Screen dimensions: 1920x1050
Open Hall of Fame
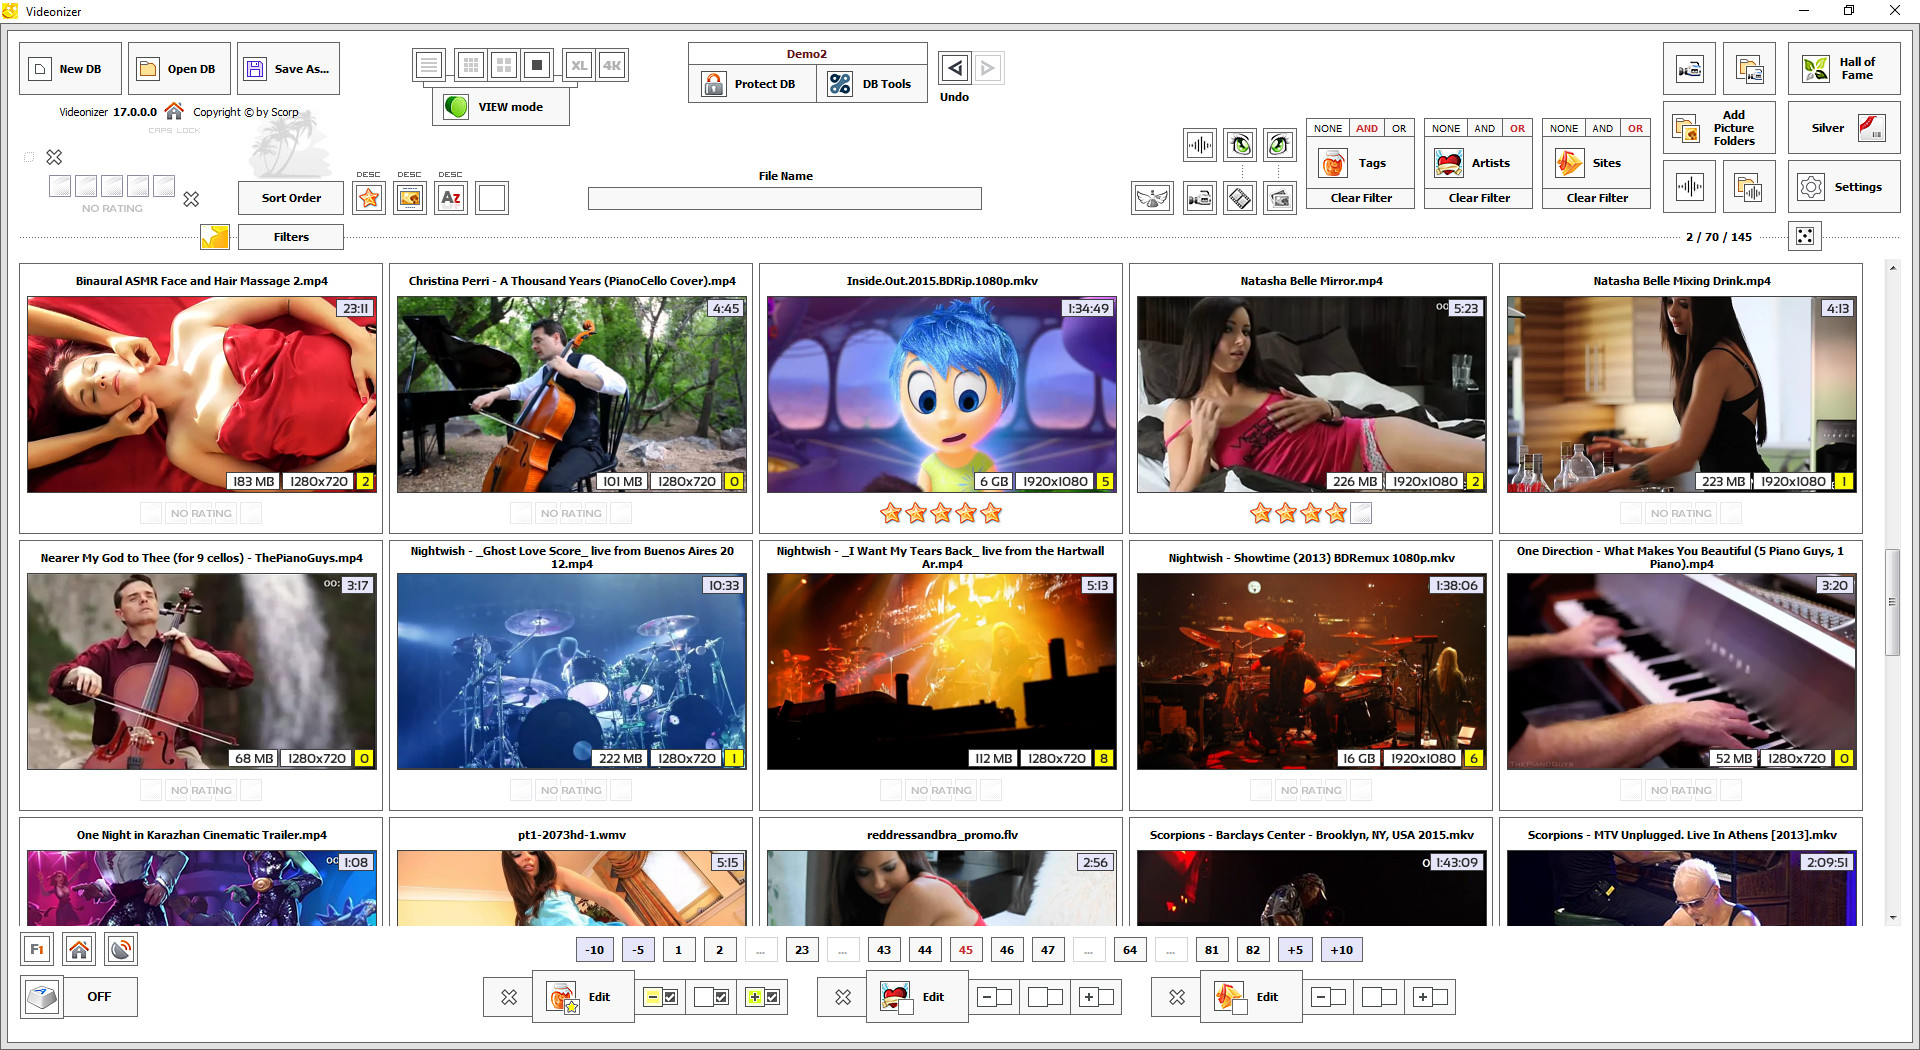click(x=1844, y=69)
